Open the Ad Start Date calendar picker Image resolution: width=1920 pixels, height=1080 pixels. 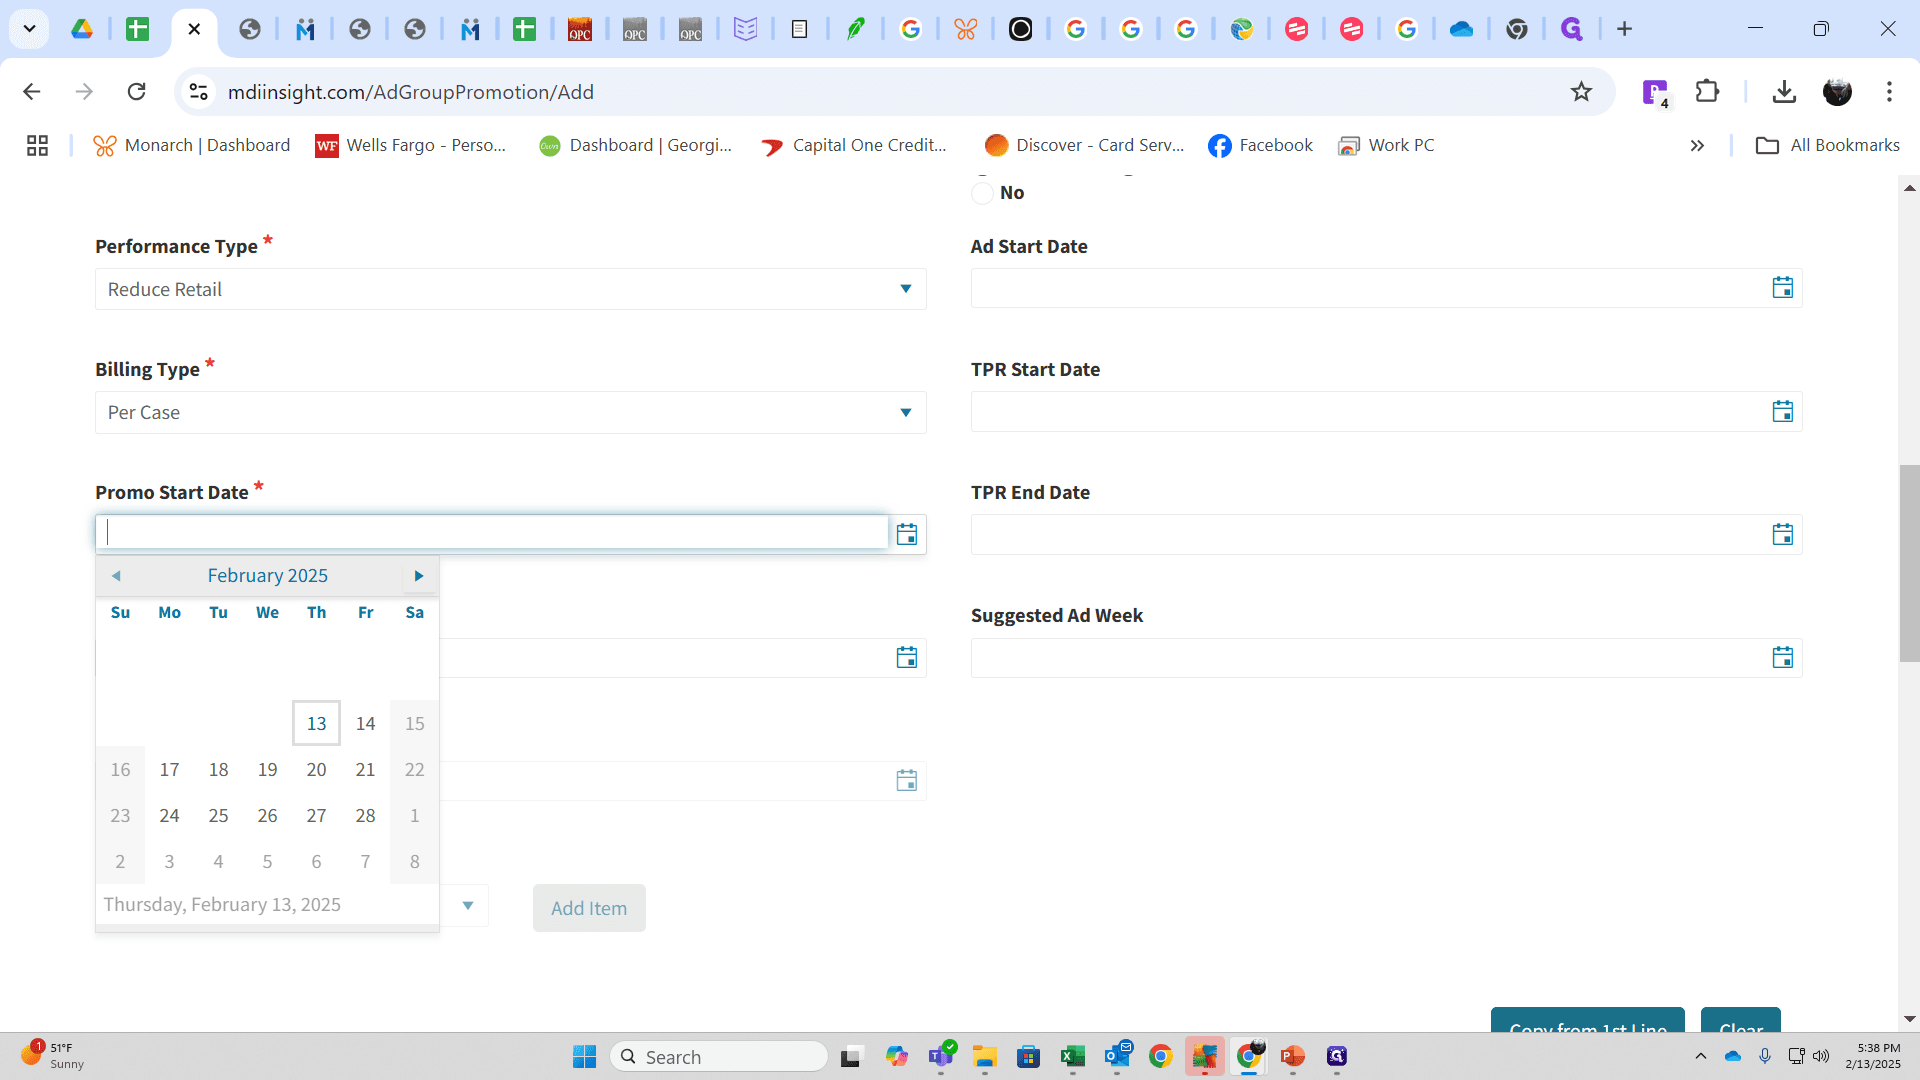[x=1782, y=288]
